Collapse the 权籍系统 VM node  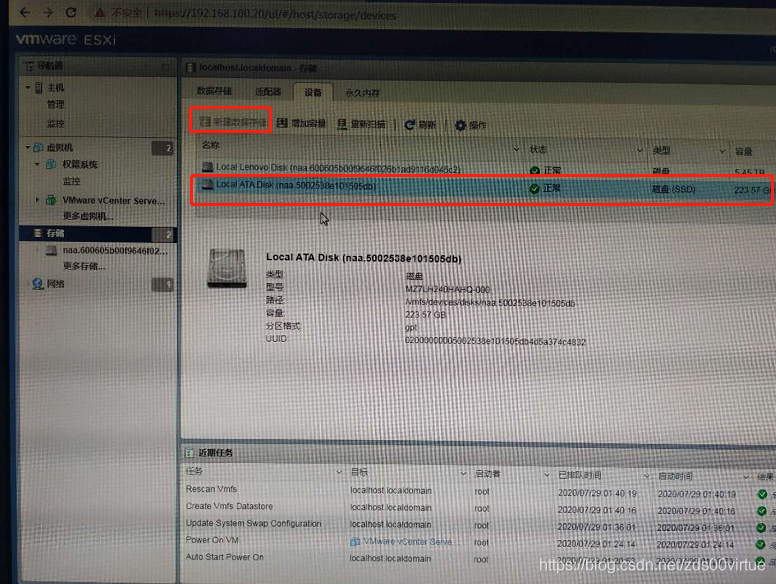pos(37,164)
